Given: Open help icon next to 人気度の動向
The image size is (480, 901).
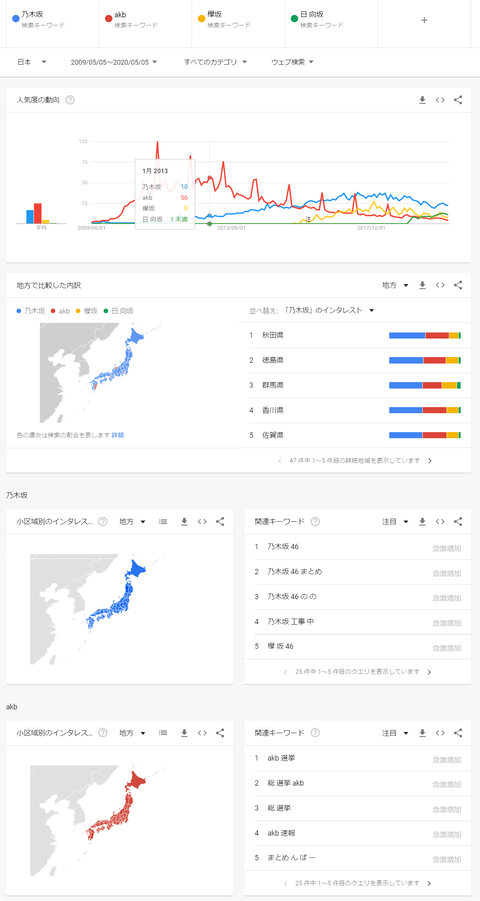Looking at the screenshot, I should click(70, 100).
